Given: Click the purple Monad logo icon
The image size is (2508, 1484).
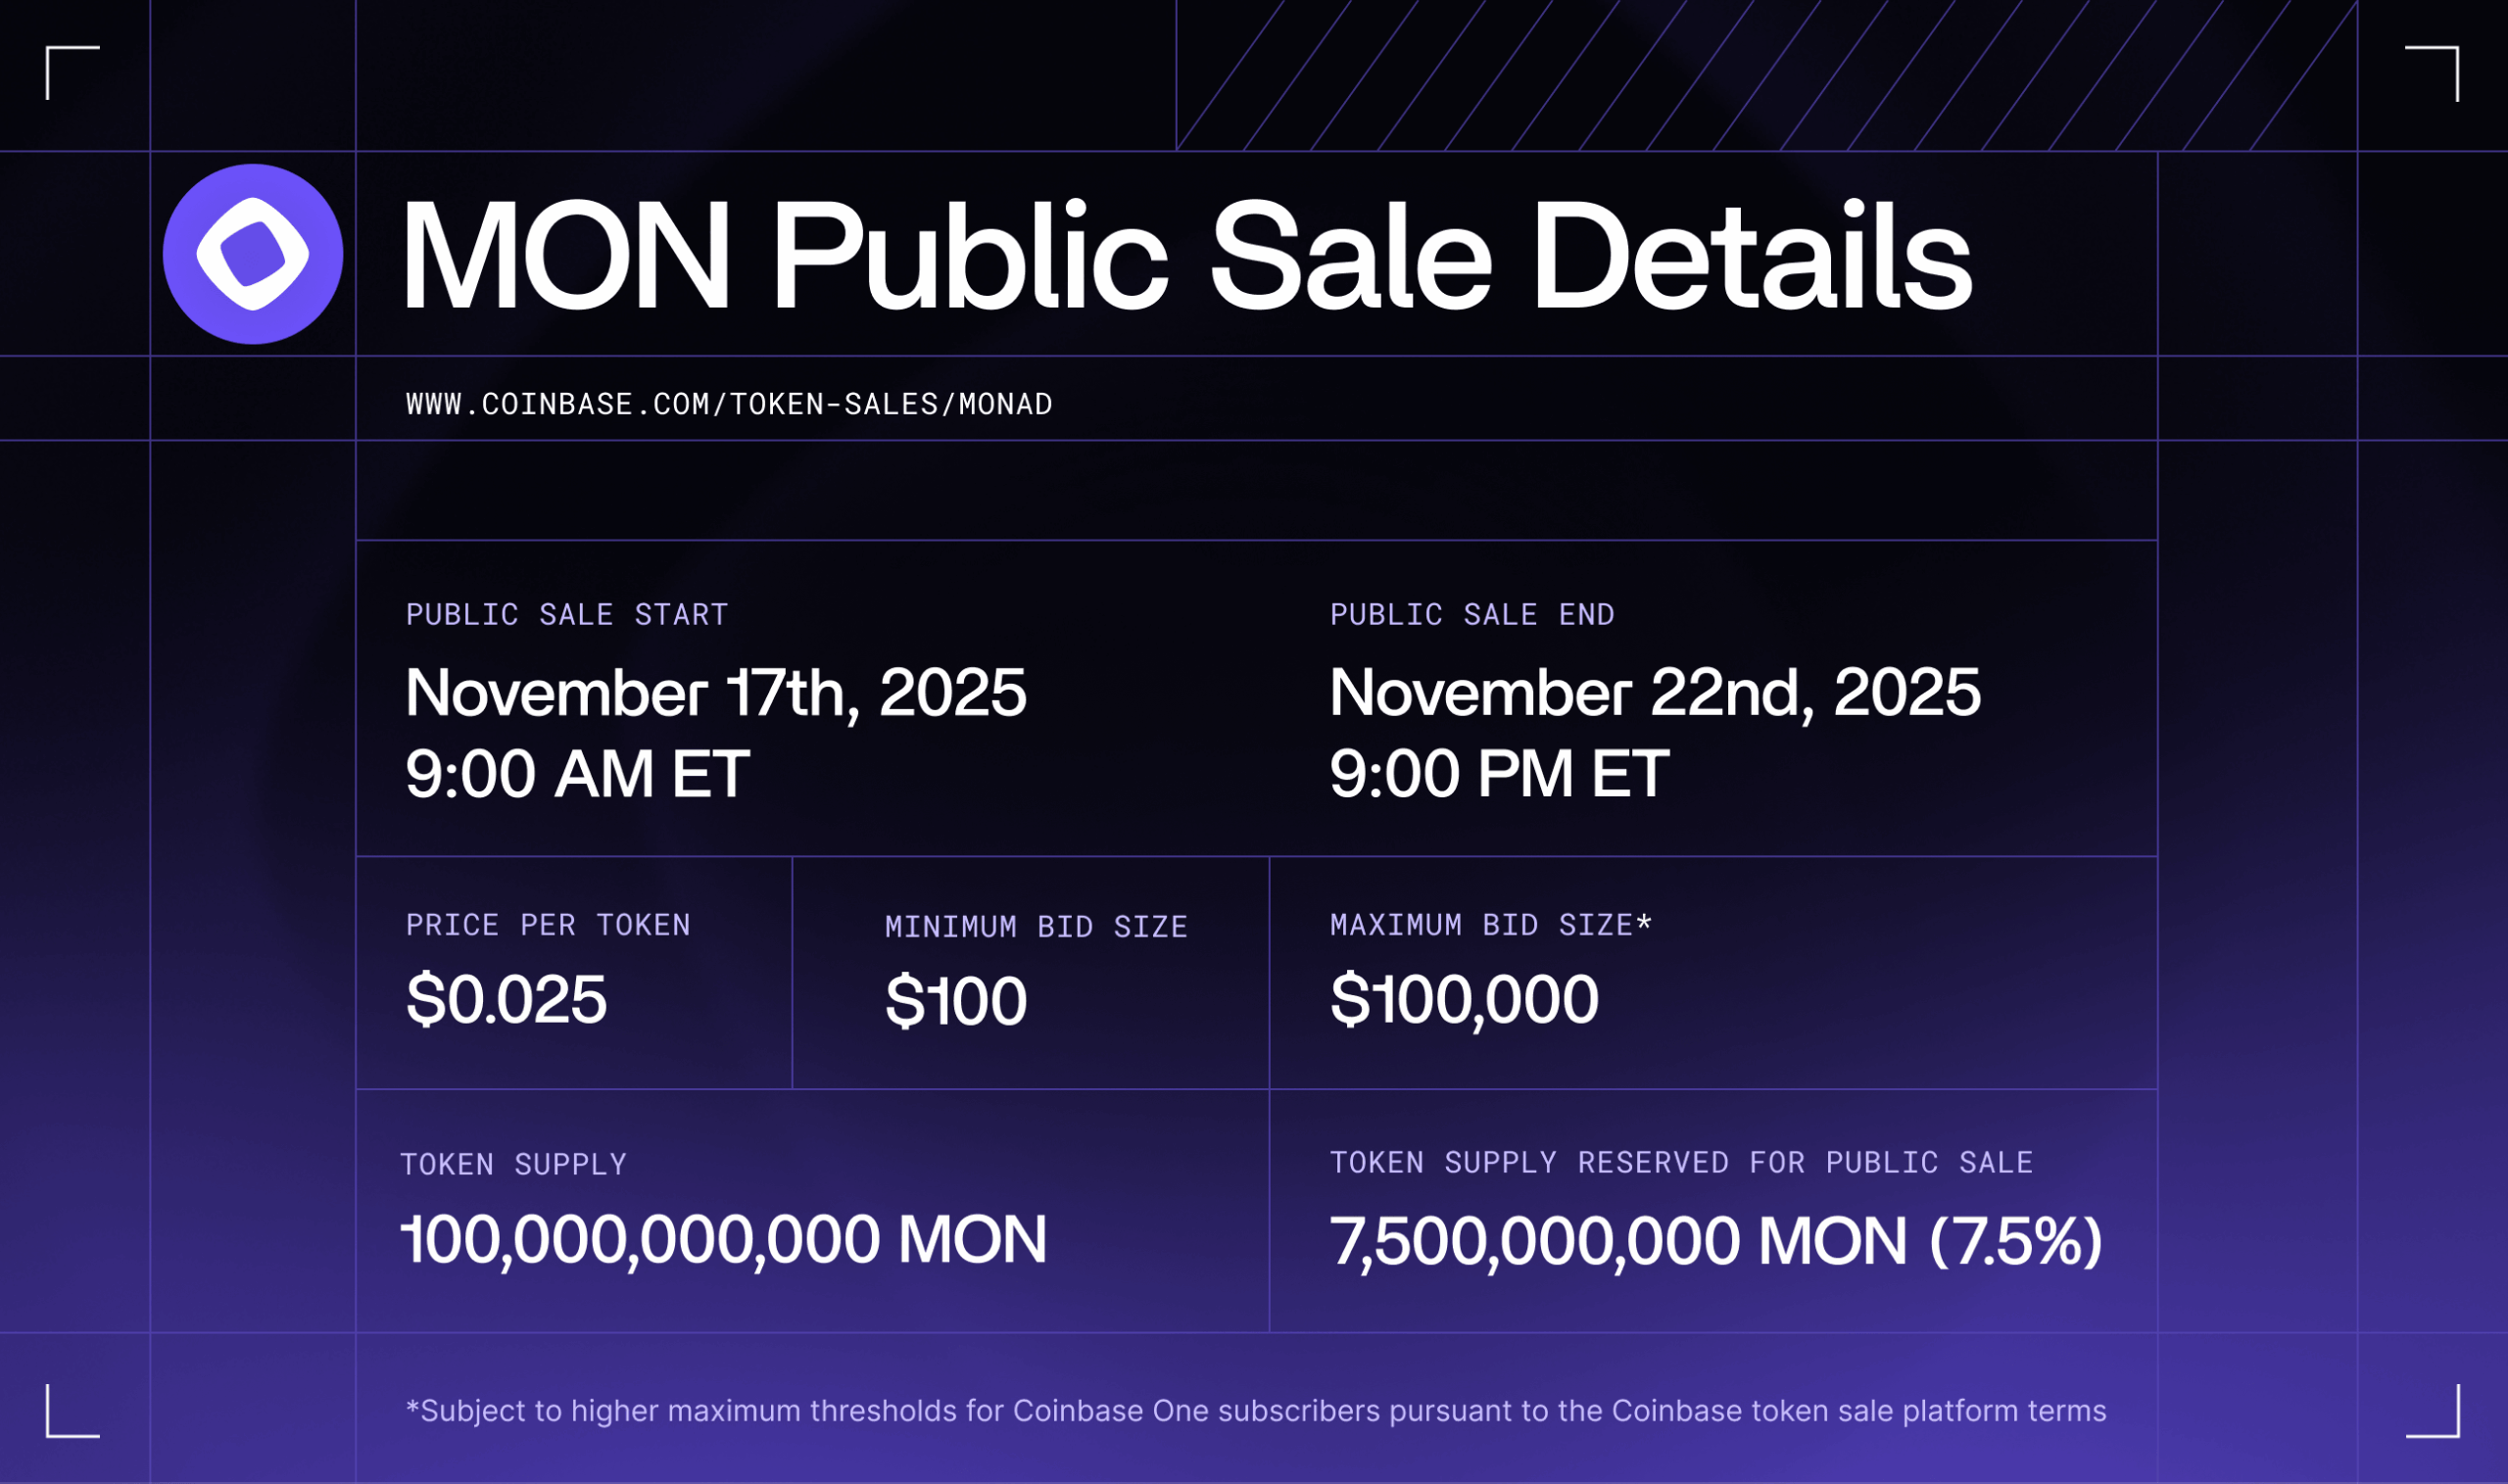Looking at the screenshot, I should click(x=253, y=254).
